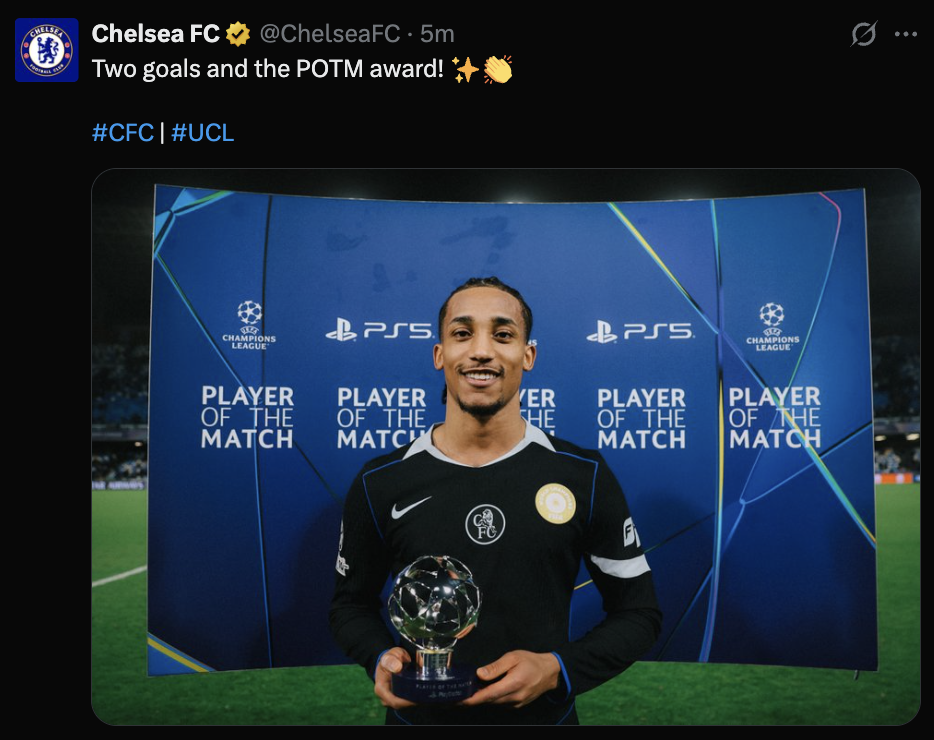This screenshot has height=740, width=934.
Task: Click the gold verified badge
Action: click(238, 34)
